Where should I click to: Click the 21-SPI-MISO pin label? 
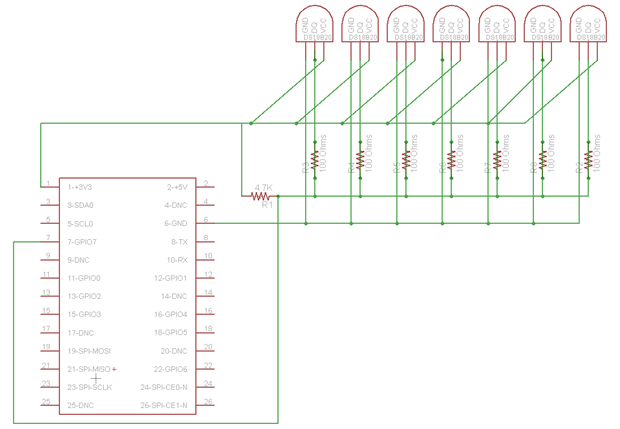tap(89, 369)
